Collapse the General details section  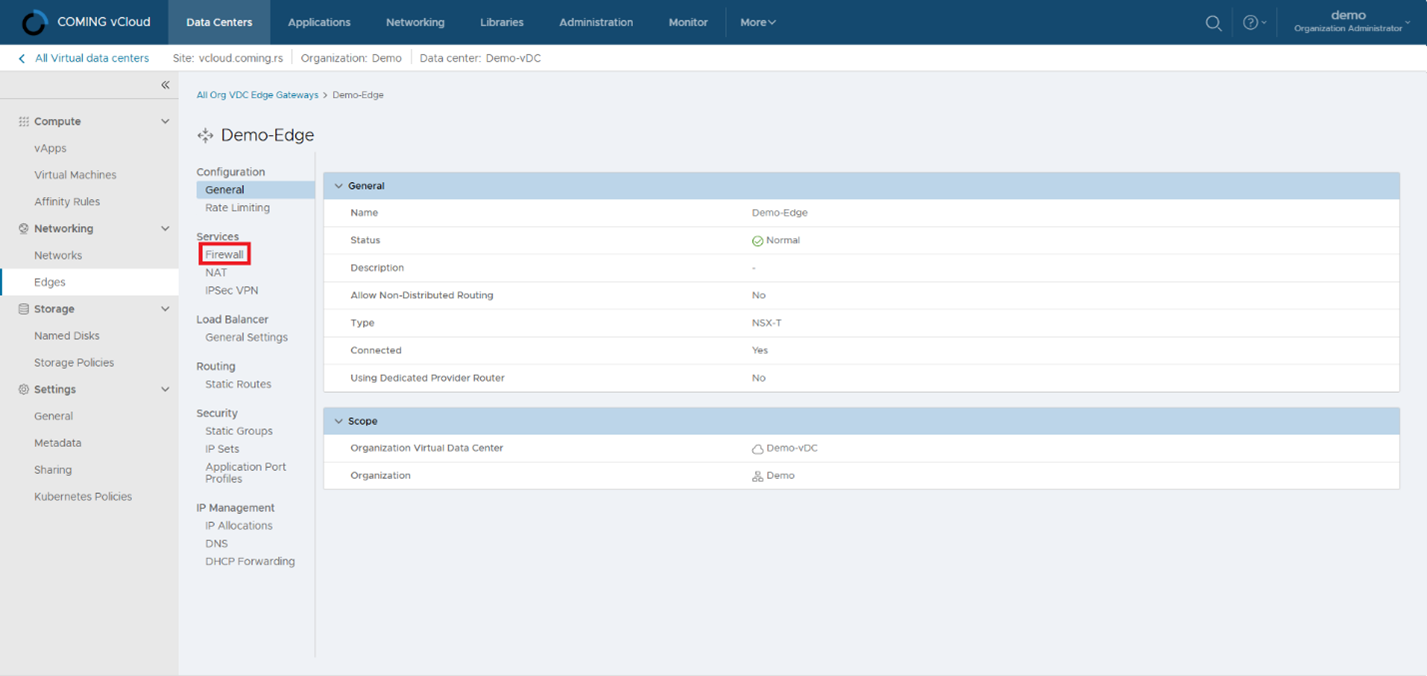click(338, 186)
